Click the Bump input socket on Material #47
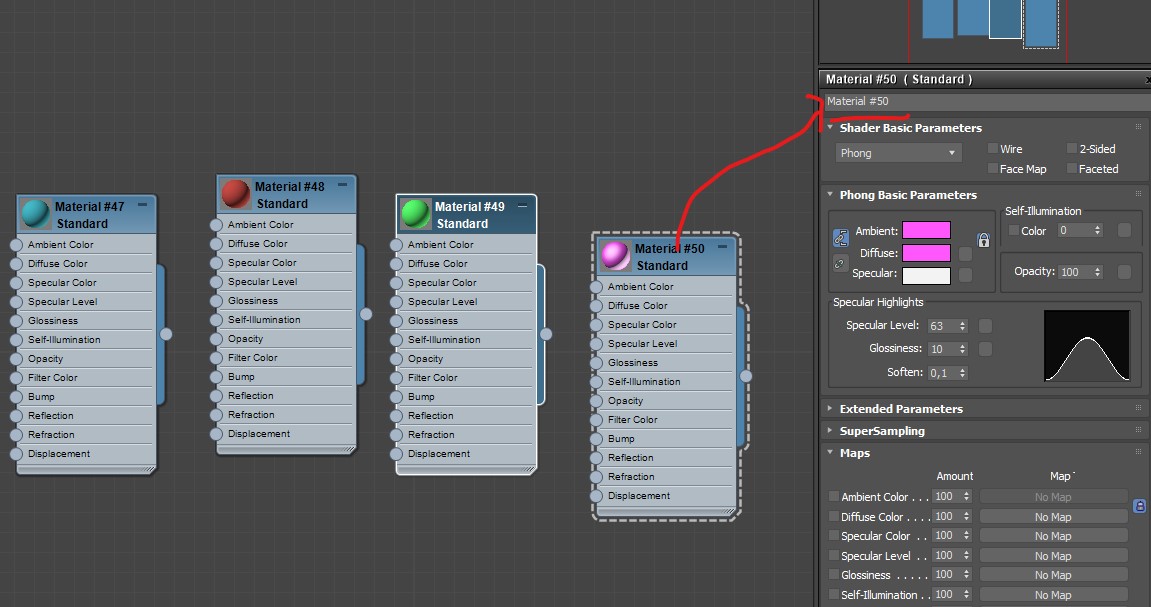 (16, 396)
